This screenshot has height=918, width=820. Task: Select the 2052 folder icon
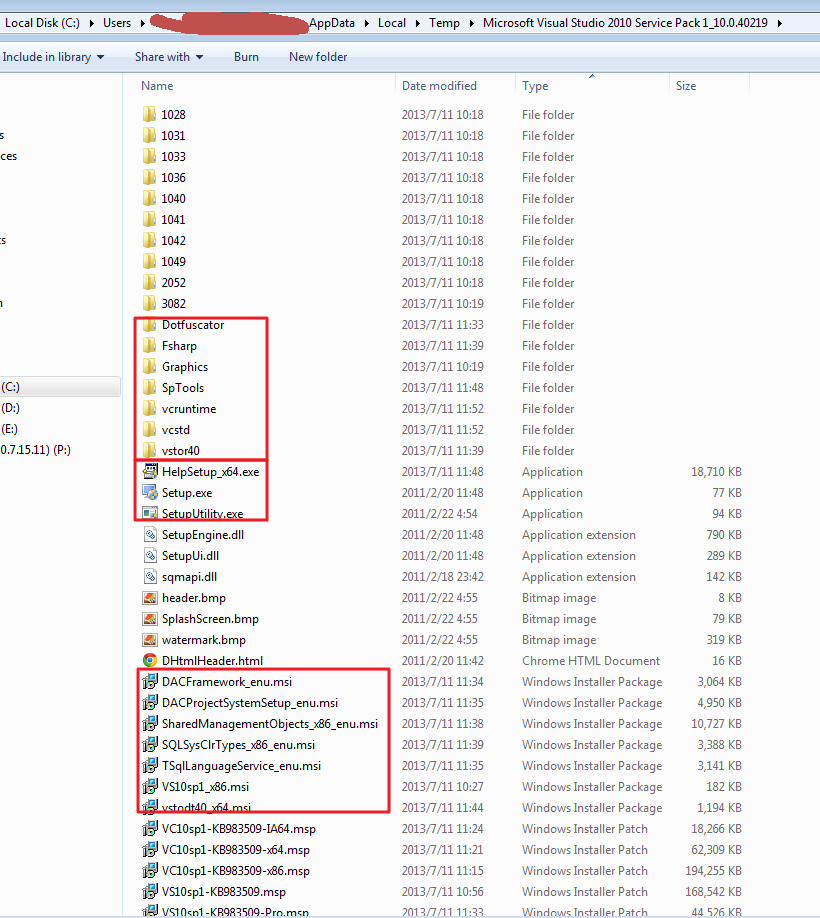coord(149,282)
